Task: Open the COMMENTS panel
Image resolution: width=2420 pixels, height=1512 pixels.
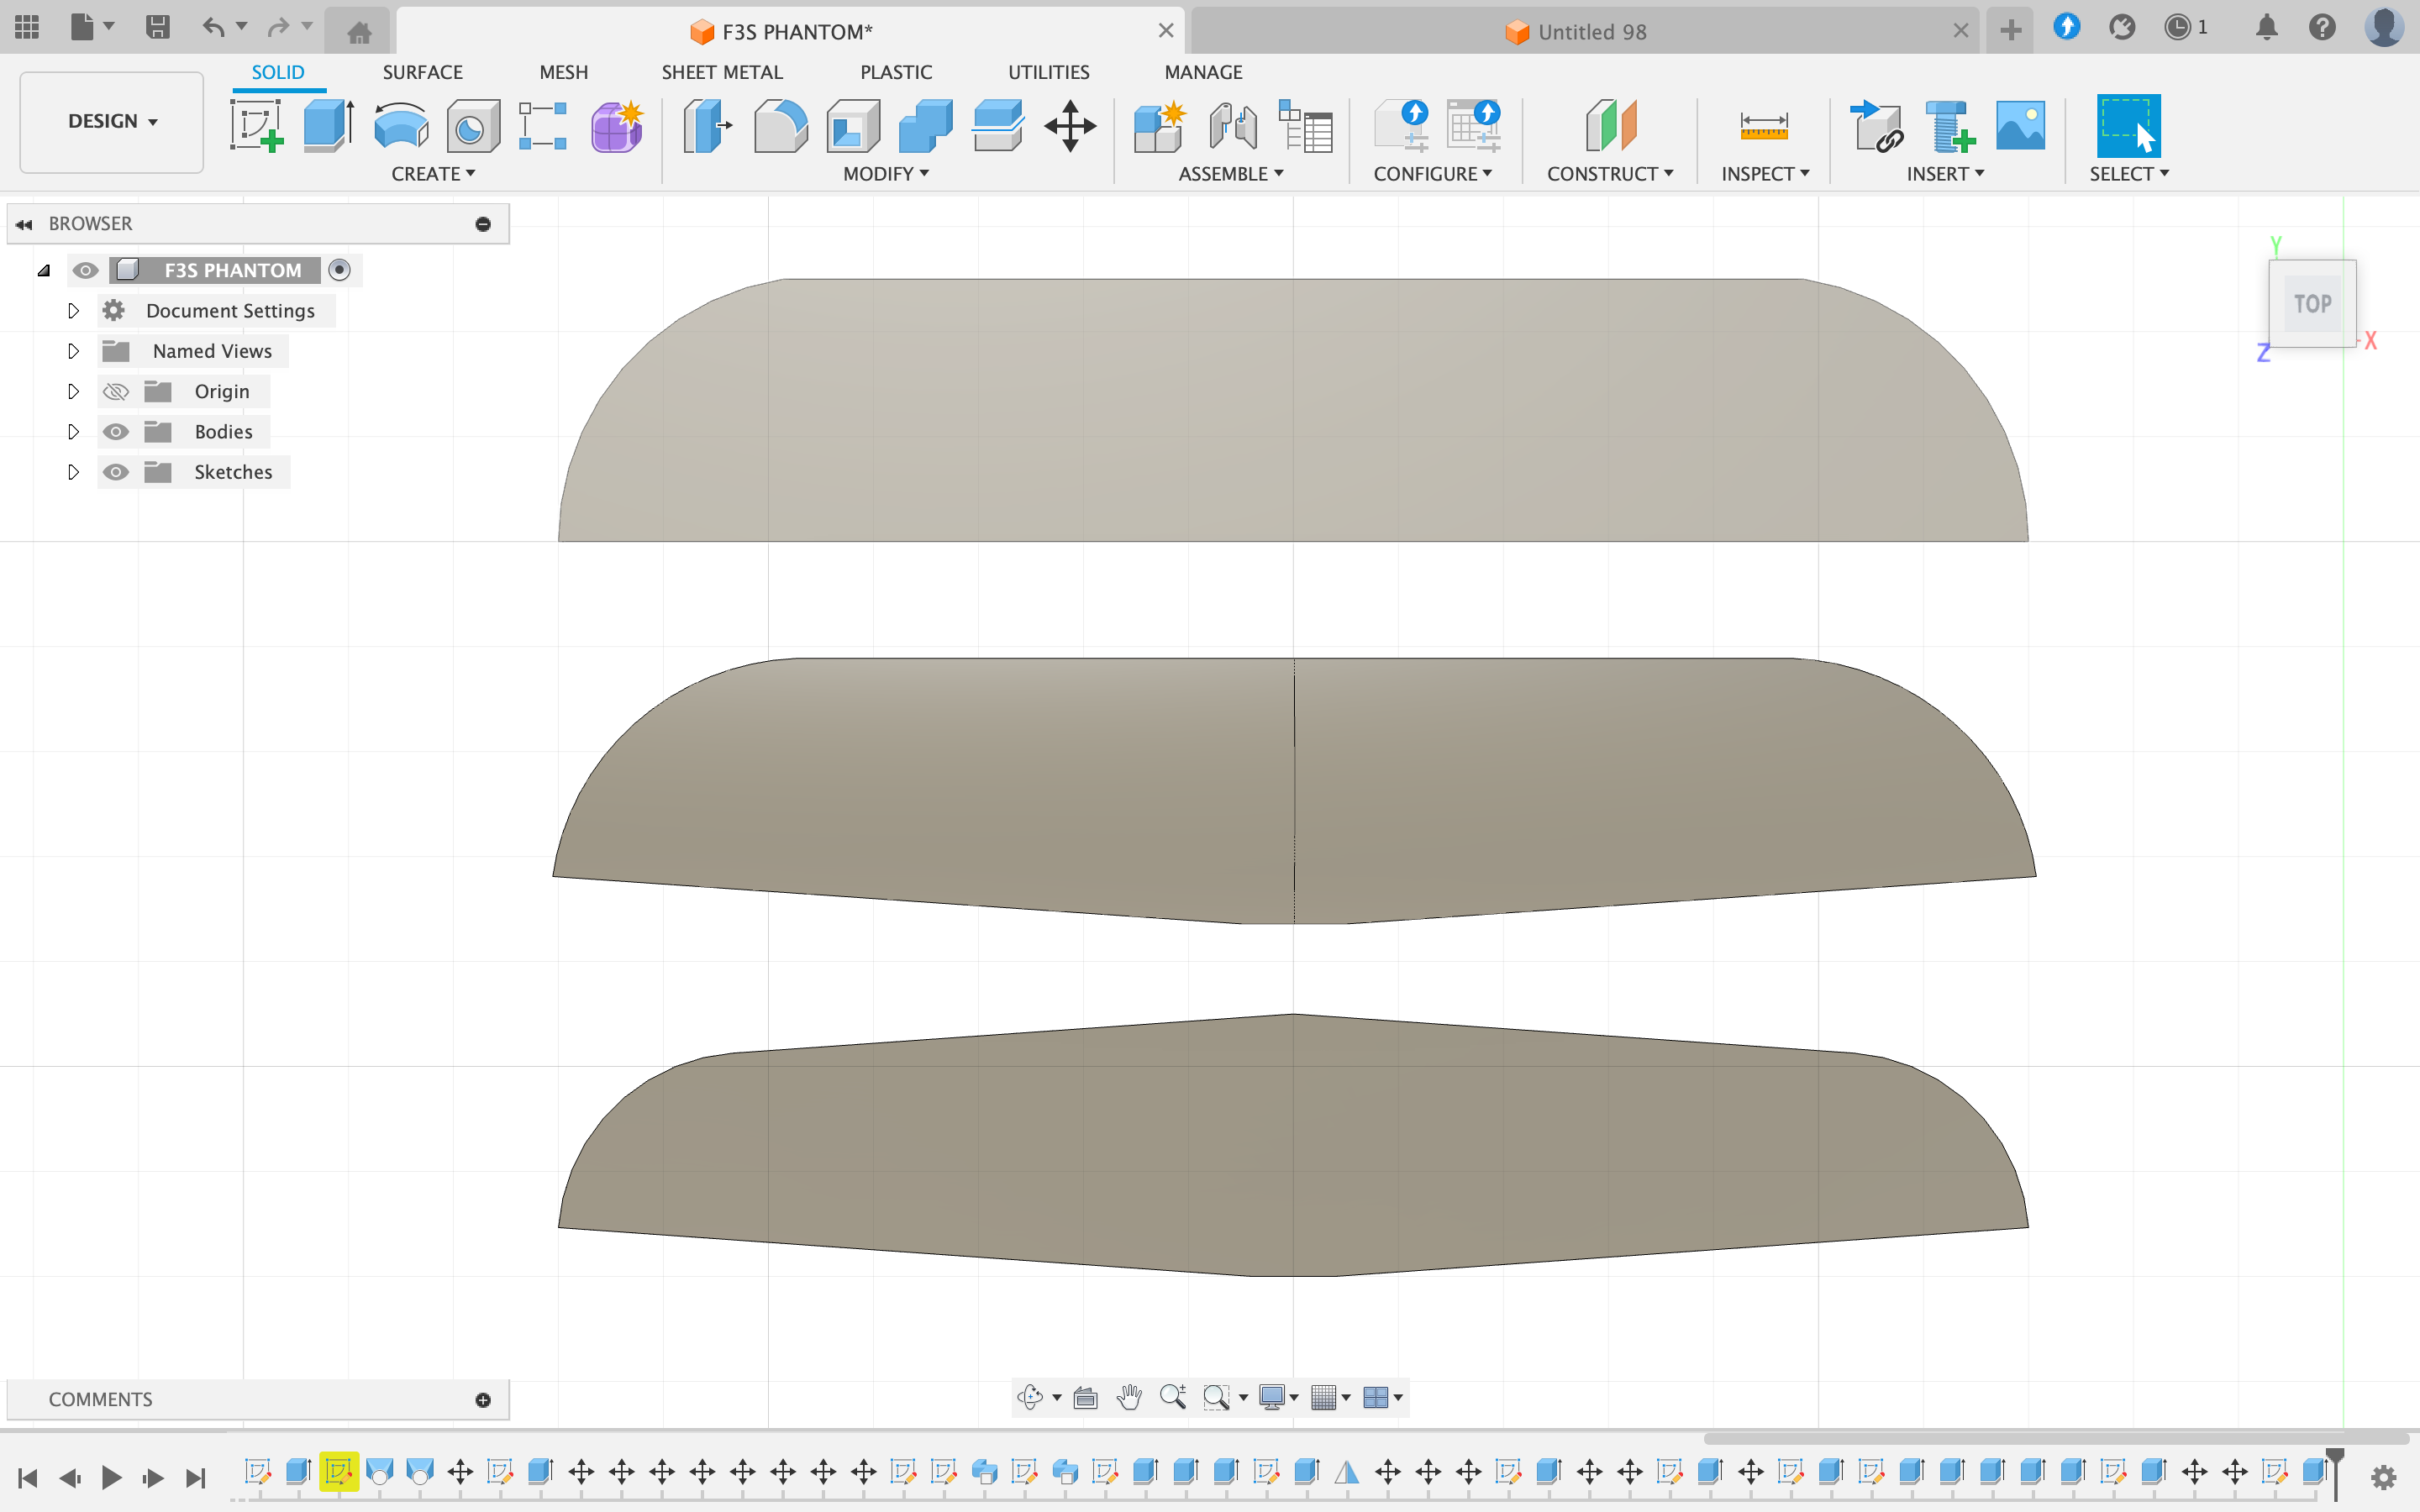Action: pos(100,1399)
